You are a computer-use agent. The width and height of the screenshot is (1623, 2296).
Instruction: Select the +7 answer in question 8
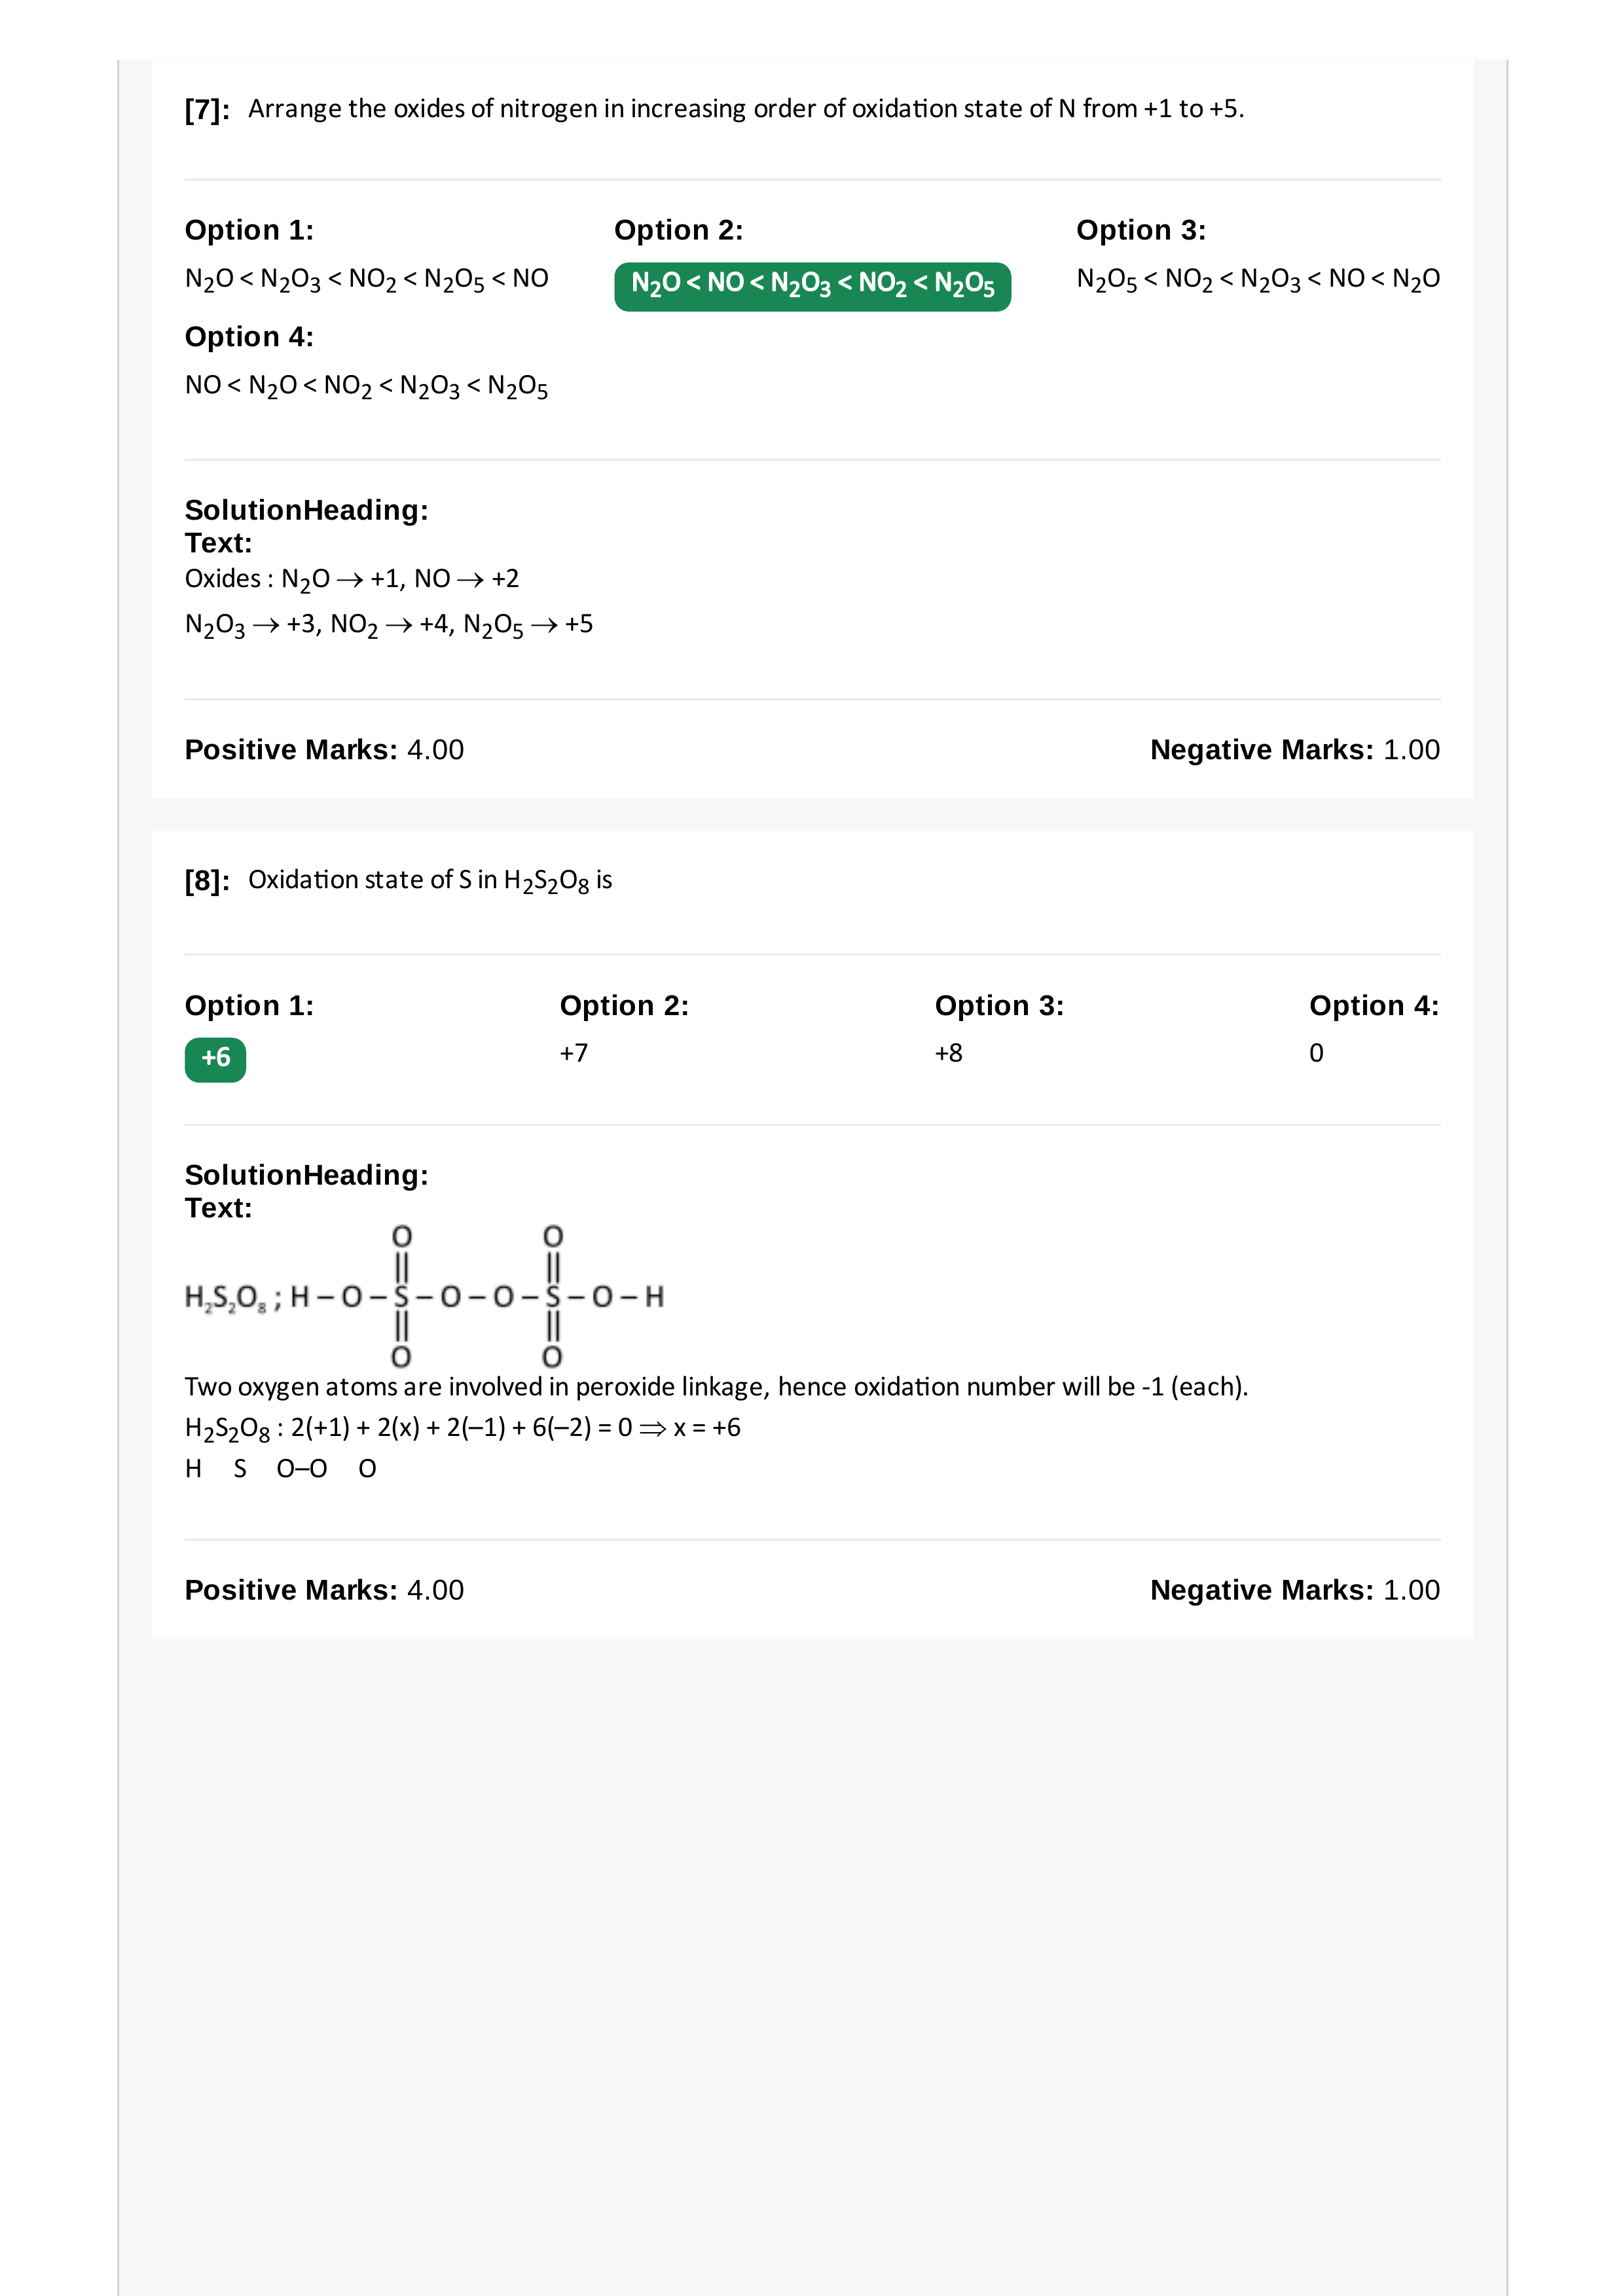point(574,1053)
